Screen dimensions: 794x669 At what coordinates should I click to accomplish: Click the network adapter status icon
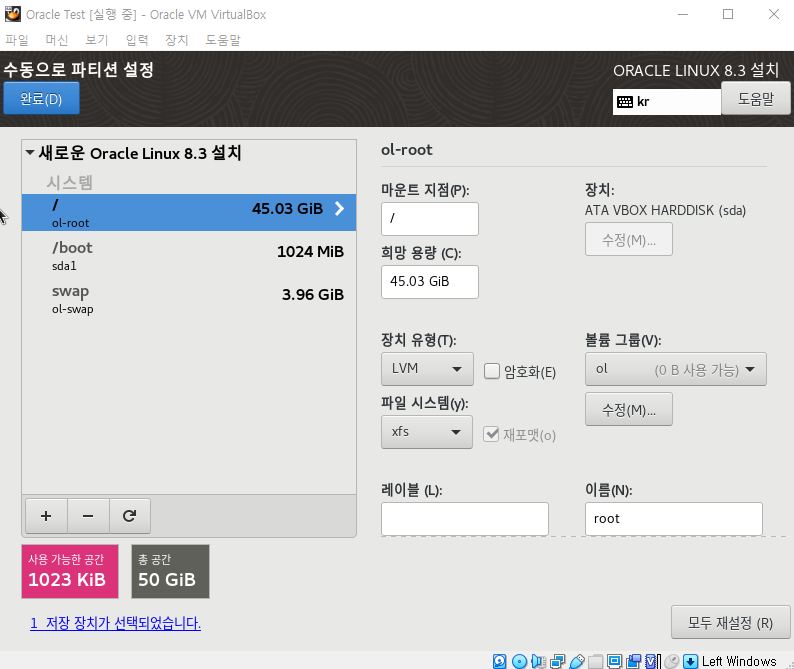click(558, 661)
